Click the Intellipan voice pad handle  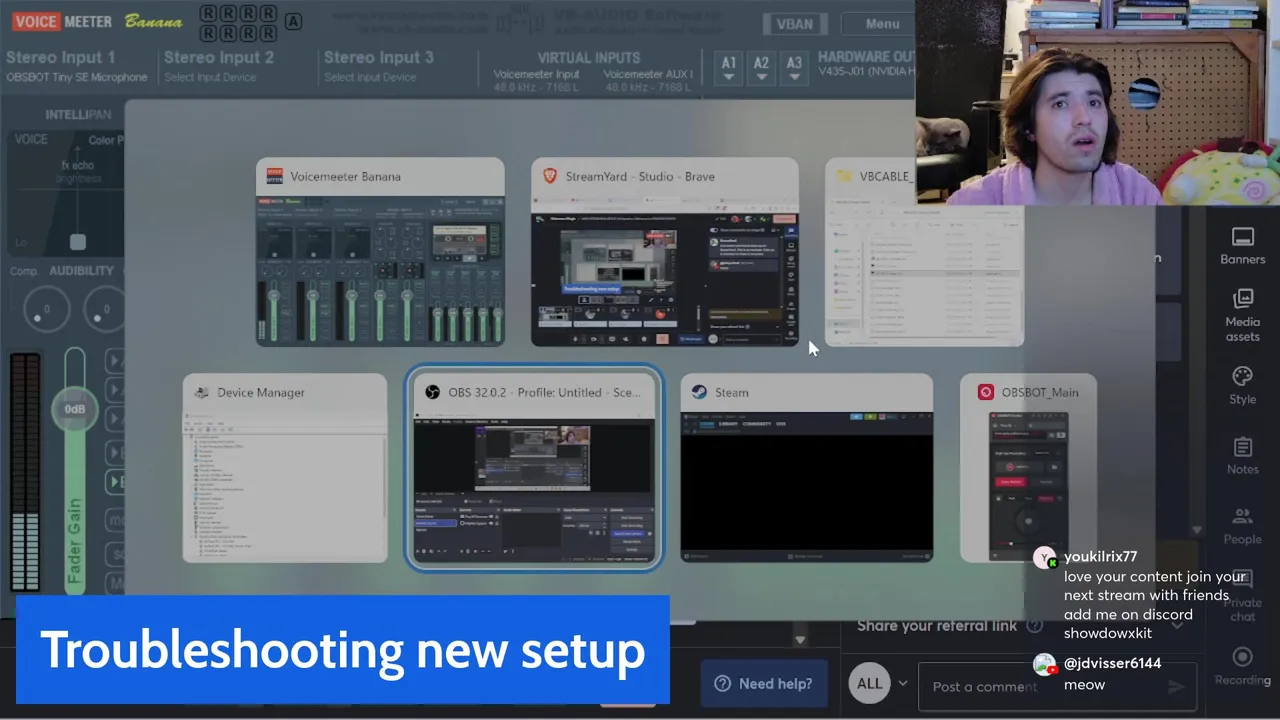78,242
